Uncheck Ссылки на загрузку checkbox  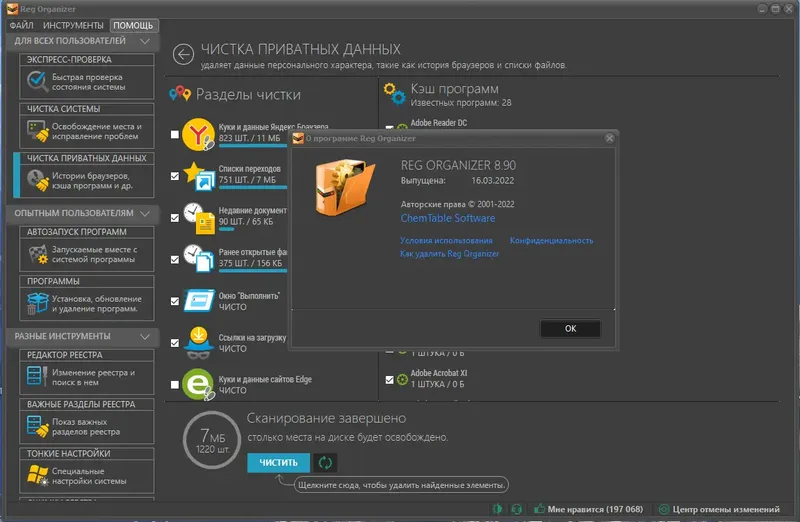pos(174,343)
